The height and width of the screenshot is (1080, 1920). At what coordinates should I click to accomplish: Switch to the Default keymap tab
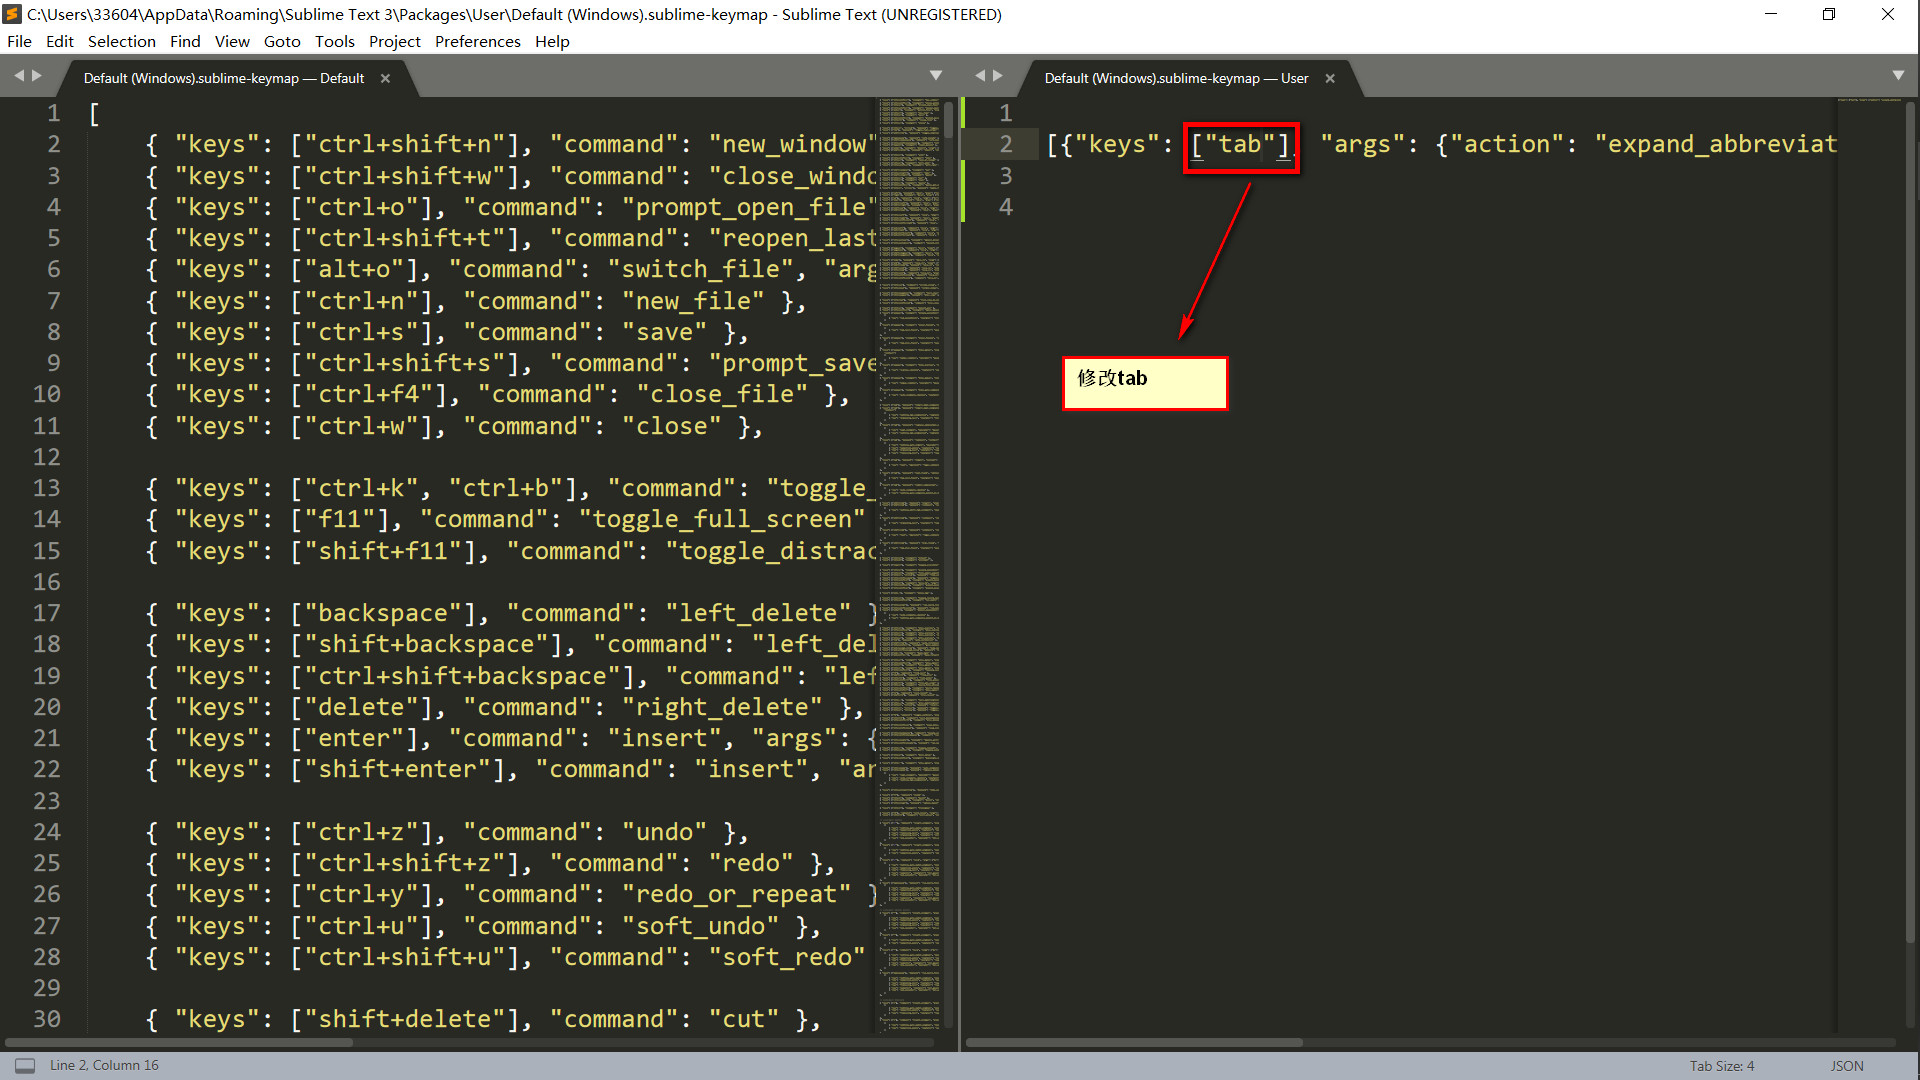click(x=223, y=78)
